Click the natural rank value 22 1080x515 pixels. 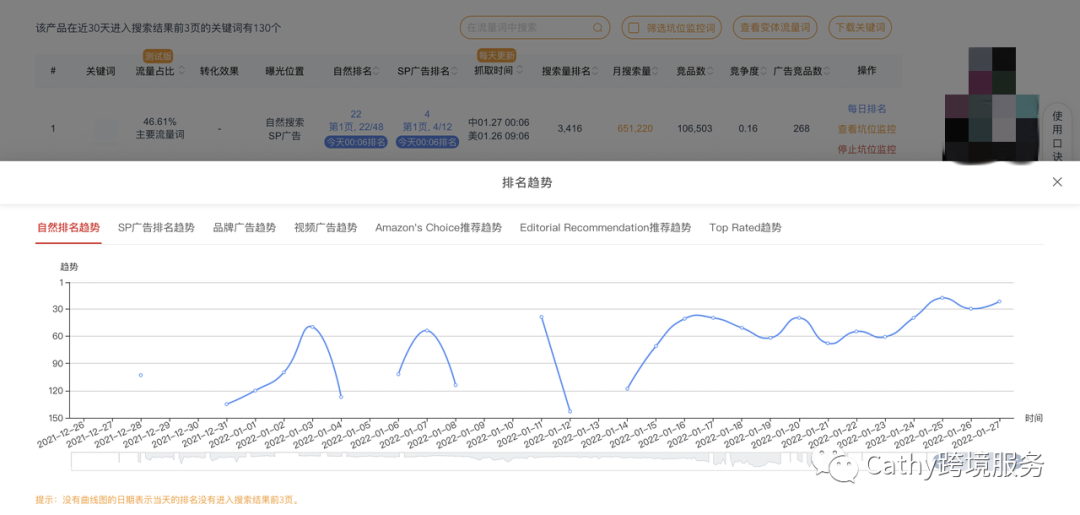tap(356, 114)
